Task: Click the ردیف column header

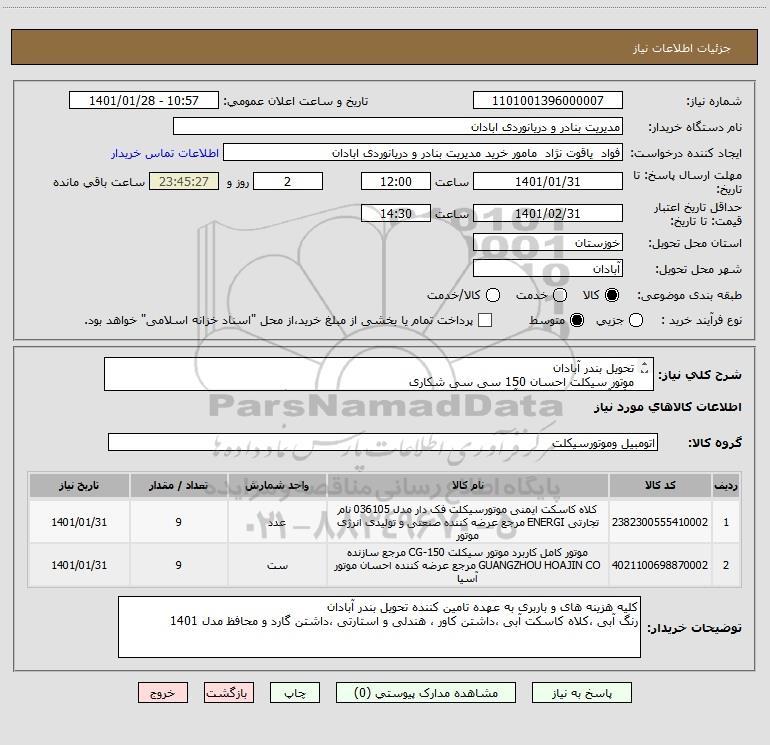Action: (x=726, y=485)
